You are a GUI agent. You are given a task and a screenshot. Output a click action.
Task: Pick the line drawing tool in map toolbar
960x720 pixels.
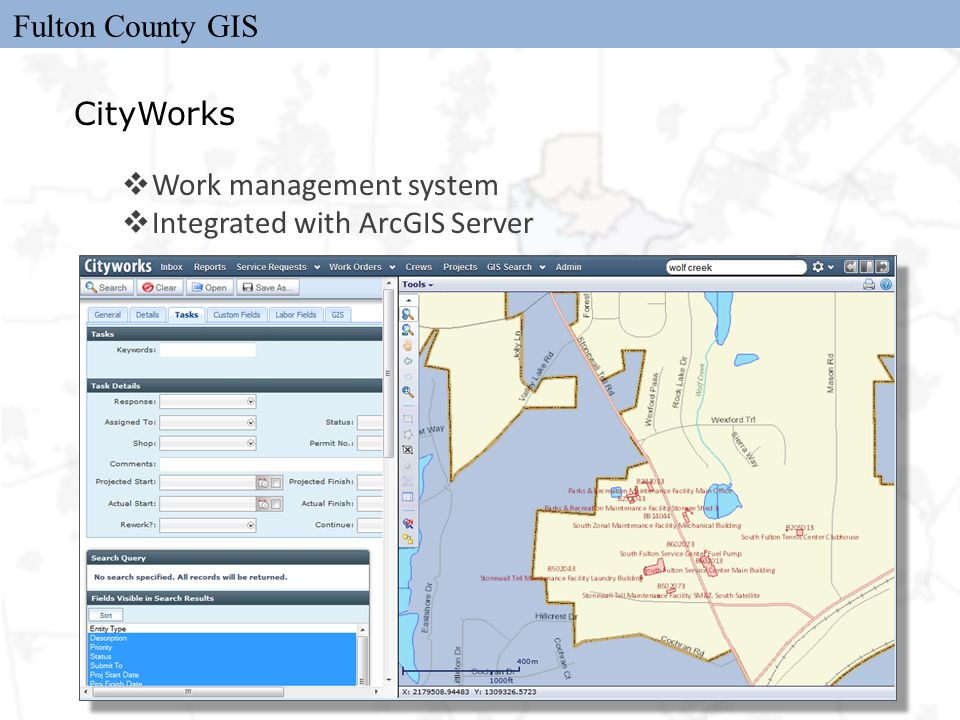pyautogui.click(x=408, y=481)
